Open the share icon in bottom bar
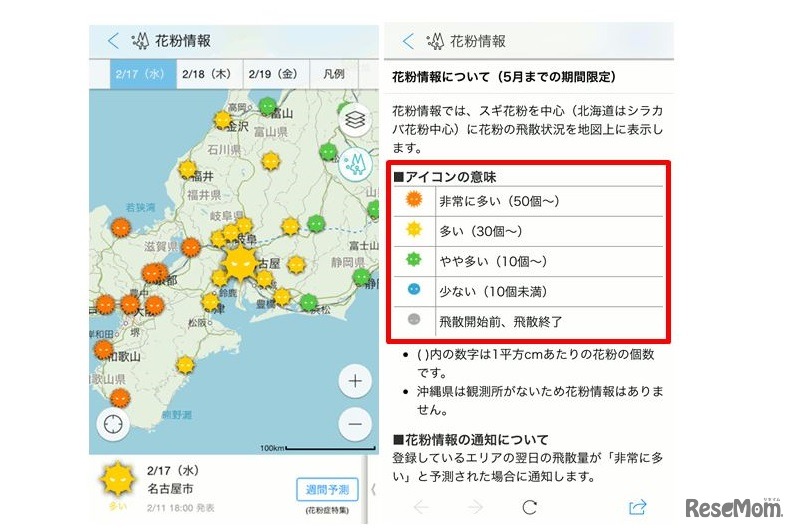 click(638, 507)
